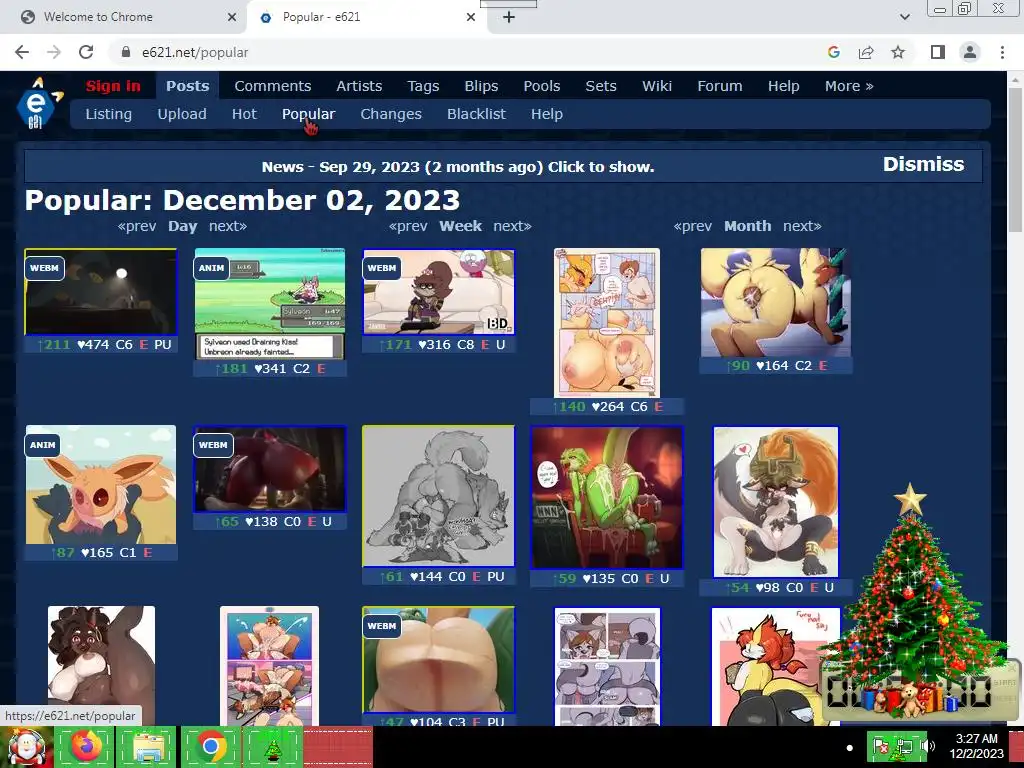Open the Tags page
The width and height of the screenshot is (1024, 768).
[423, 86]
